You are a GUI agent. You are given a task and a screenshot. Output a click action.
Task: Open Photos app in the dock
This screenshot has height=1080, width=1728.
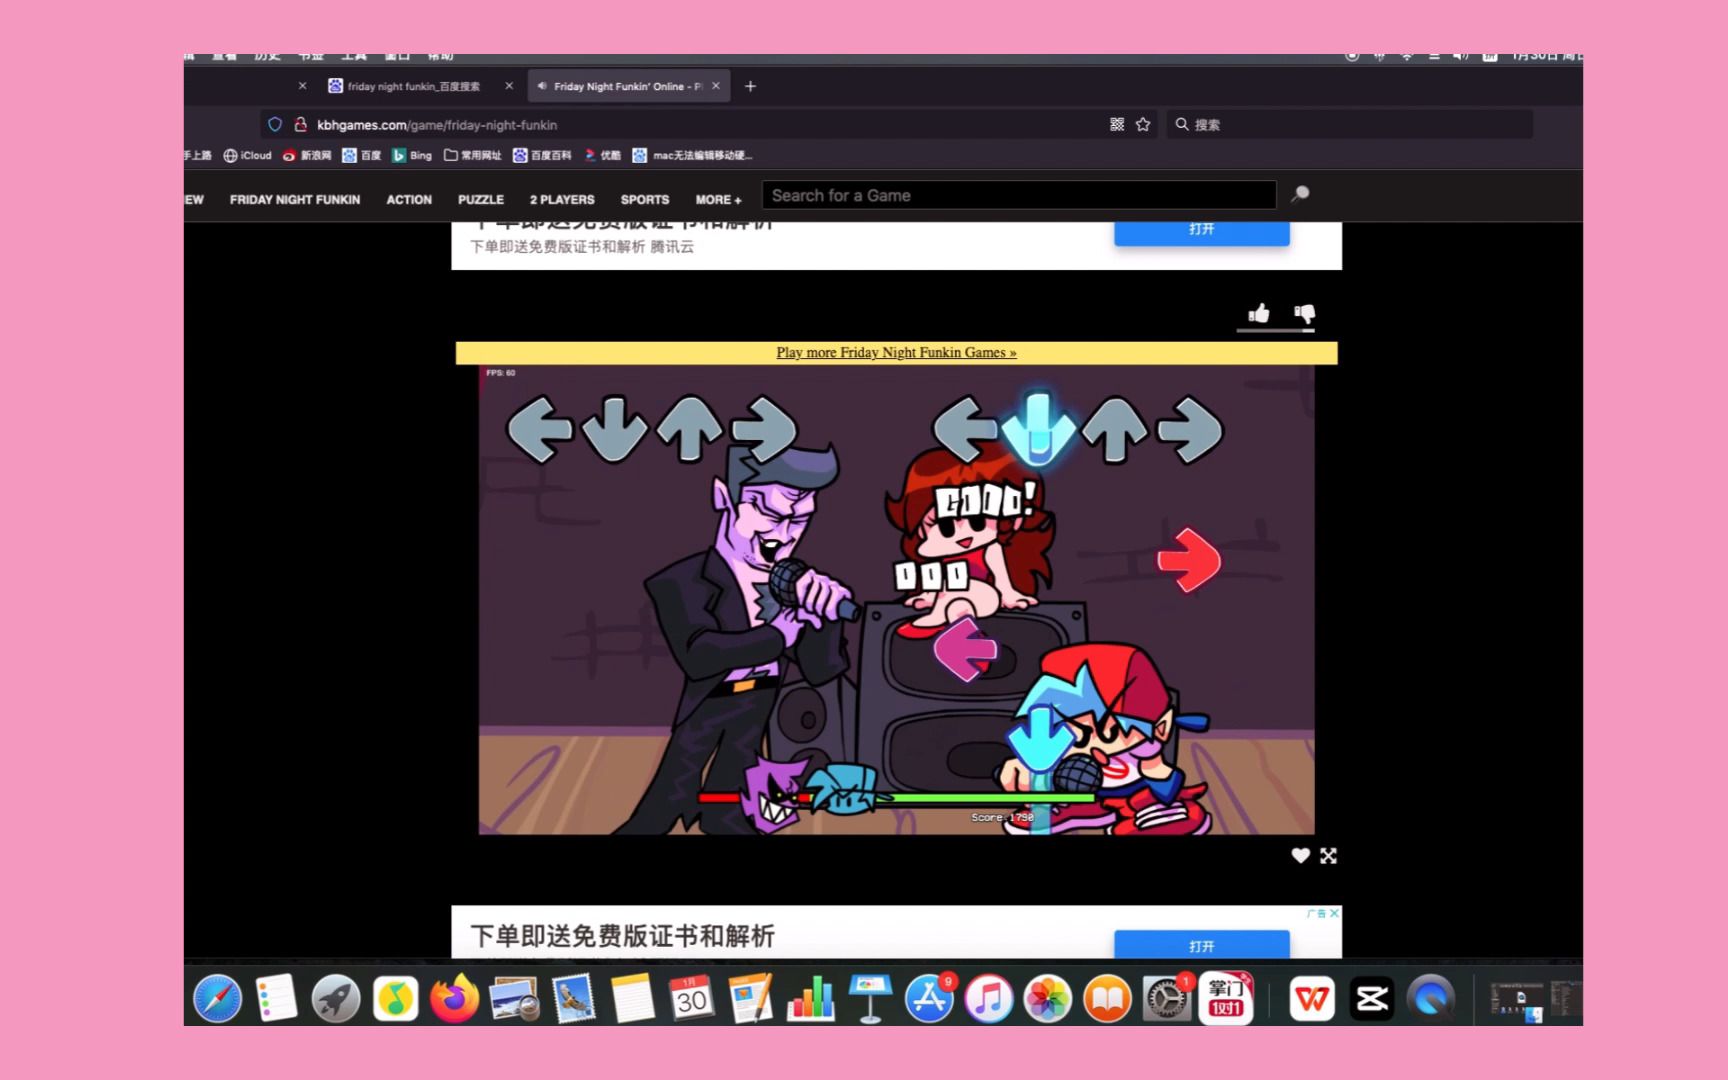[1048, 998]
